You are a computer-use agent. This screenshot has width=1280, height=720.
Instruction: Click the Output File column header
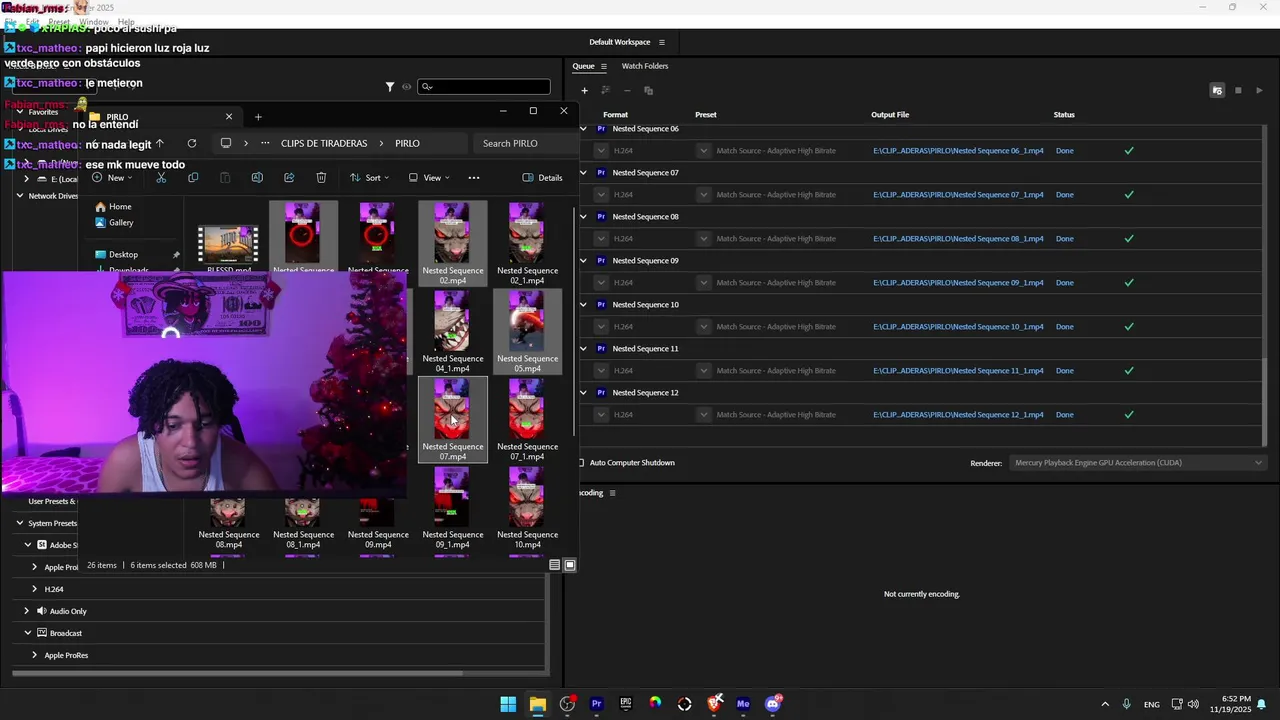(890, 115)
